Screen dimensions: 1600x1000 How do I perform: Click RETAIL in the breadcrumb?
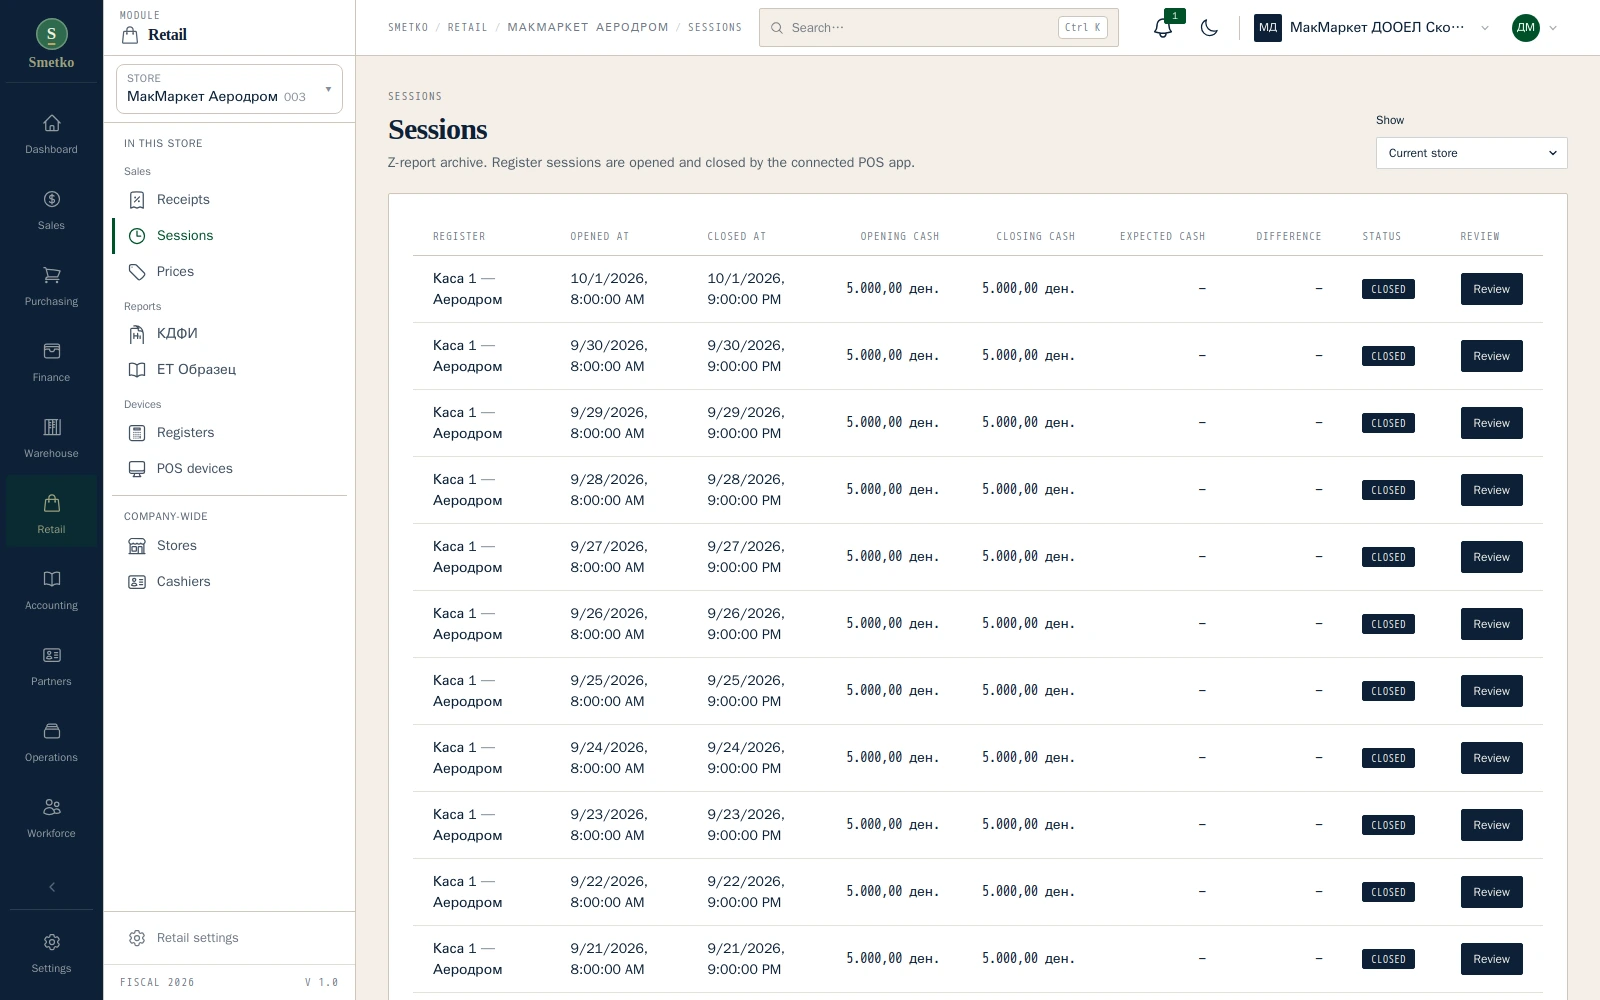[467, 28]
